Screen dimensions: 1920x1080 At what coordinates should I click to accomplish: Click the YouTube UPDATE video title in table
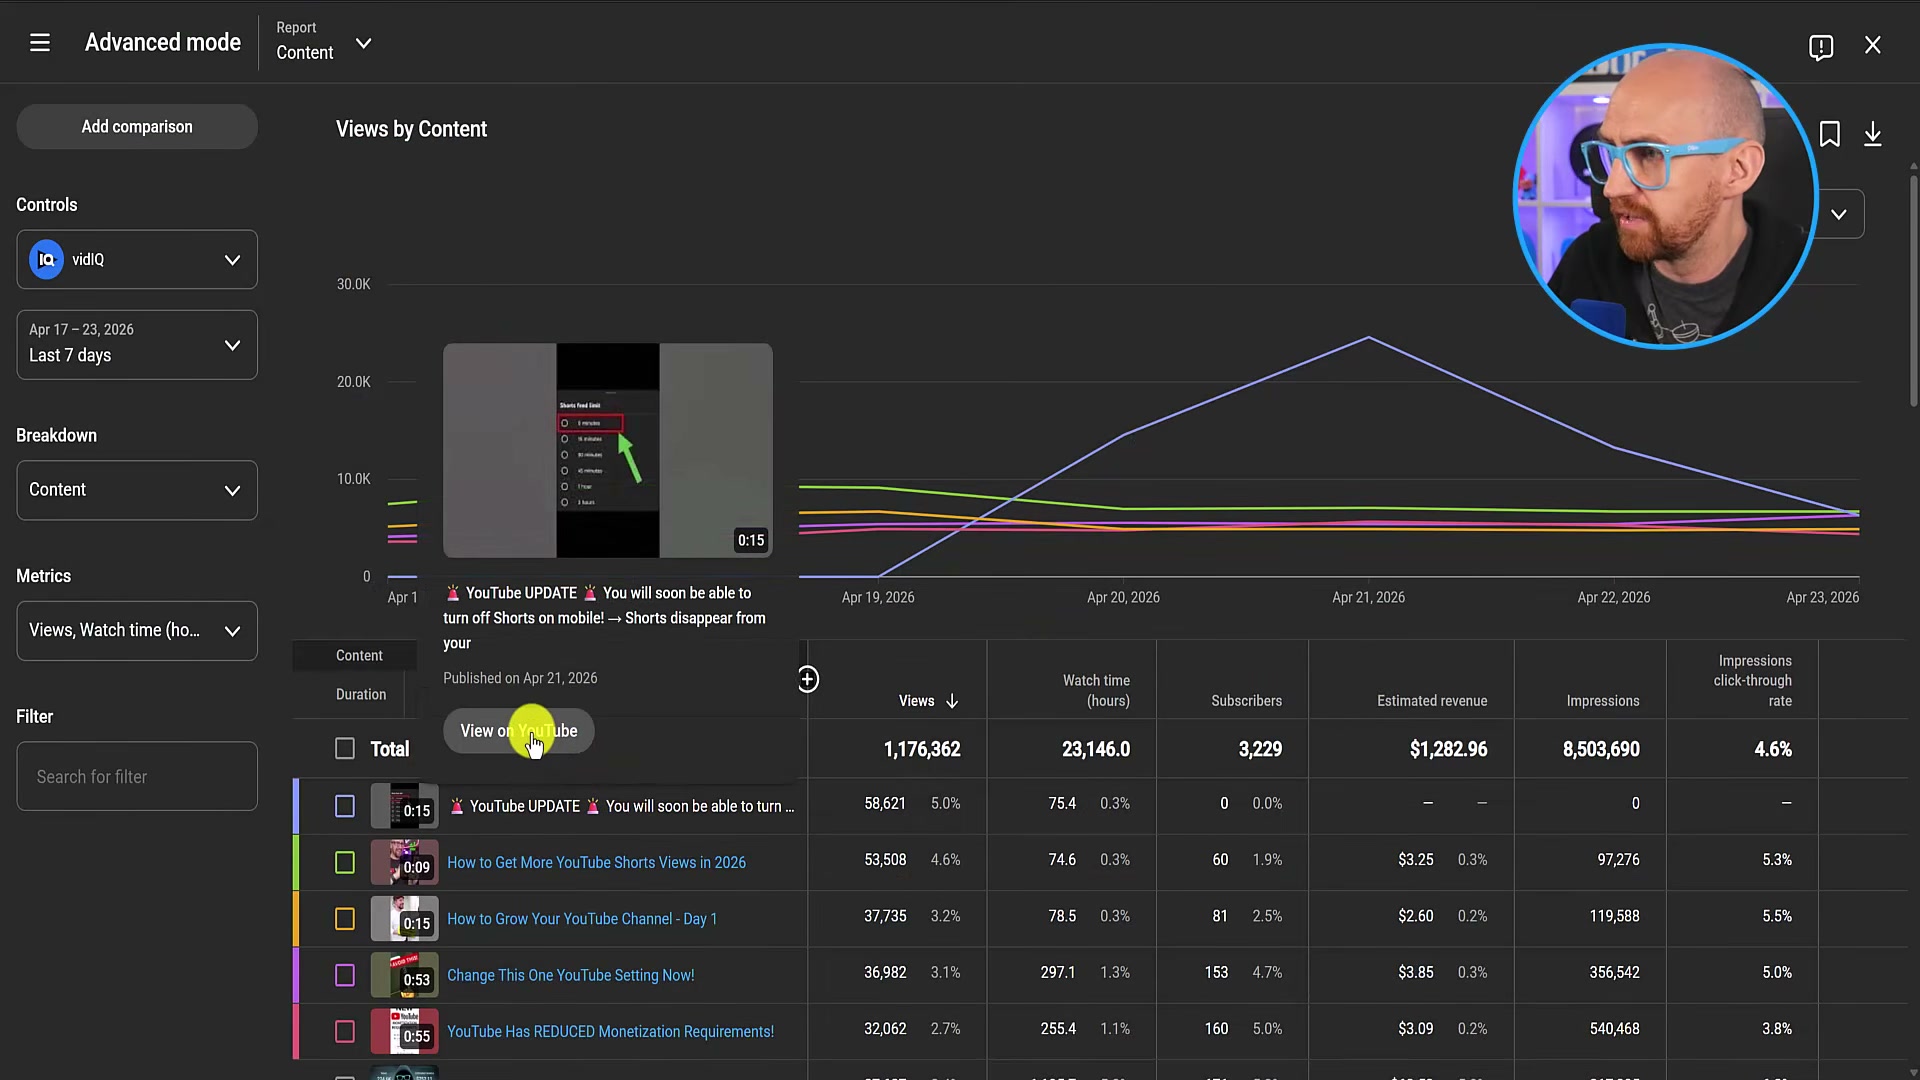622,806
